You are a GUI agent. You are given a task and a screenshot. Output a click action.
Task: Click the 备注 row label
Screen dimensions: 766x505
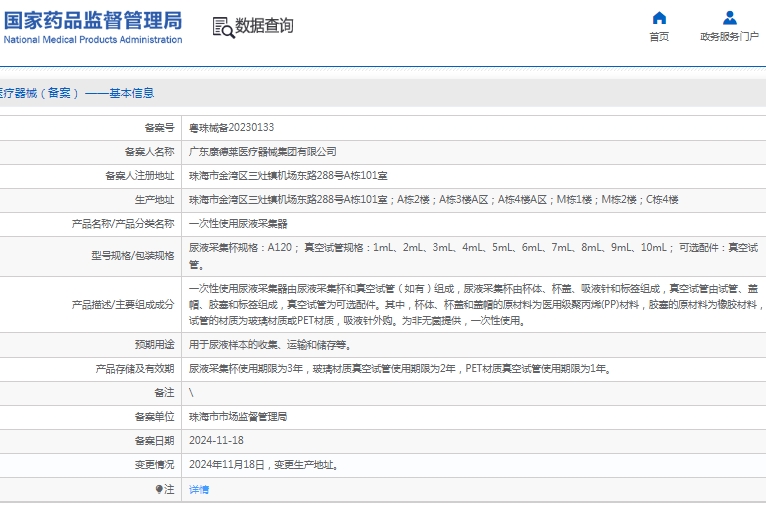[x=164, y=393]
